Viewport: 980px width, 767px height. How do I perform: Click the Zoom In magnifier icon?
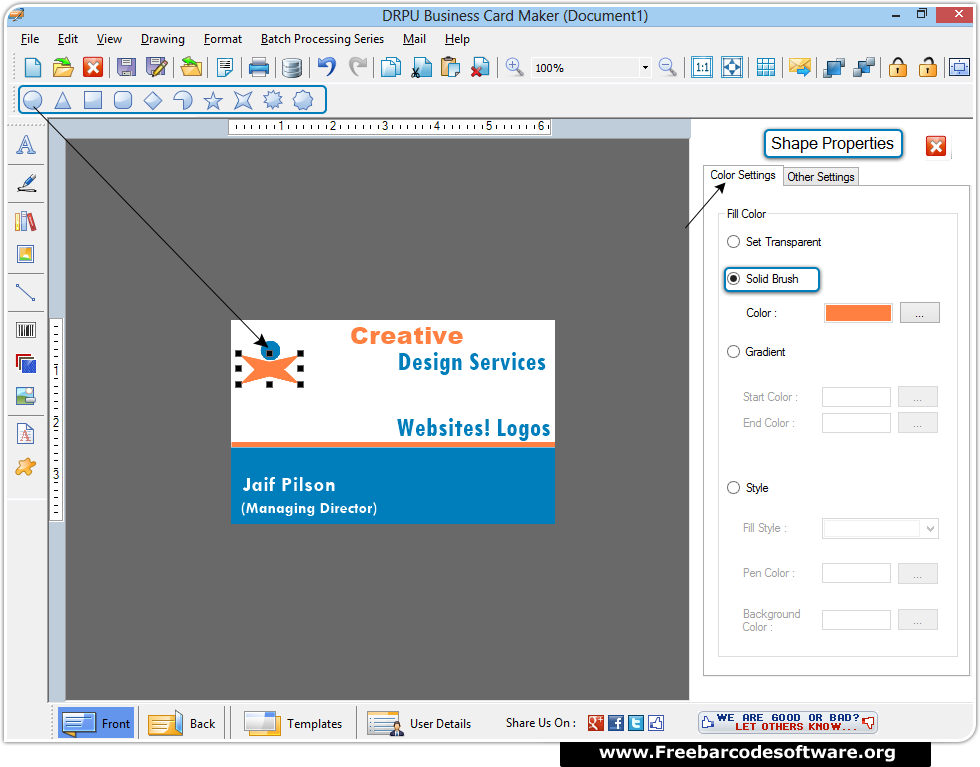[514, 67]
